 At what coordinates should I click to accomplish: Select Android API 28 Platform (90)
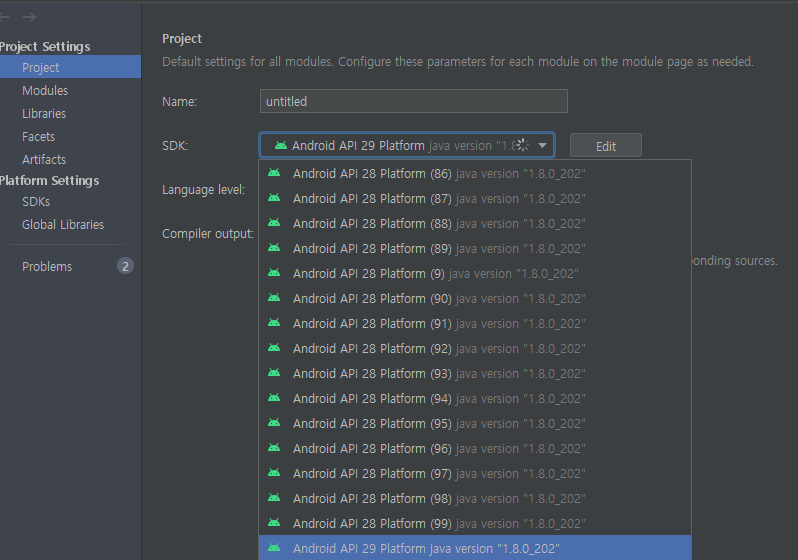tap(475, 298)
